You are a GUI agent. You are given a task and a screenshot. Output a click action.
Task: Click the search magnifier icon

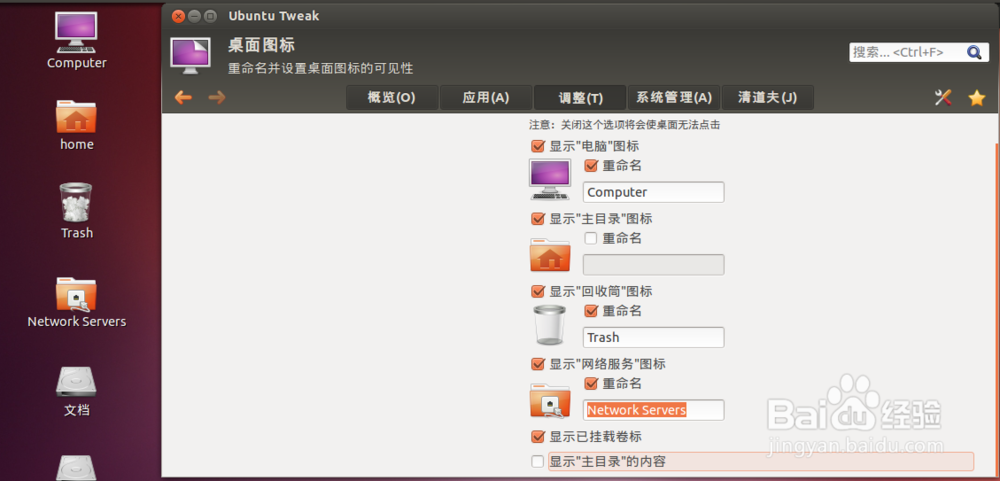(974, 52)
